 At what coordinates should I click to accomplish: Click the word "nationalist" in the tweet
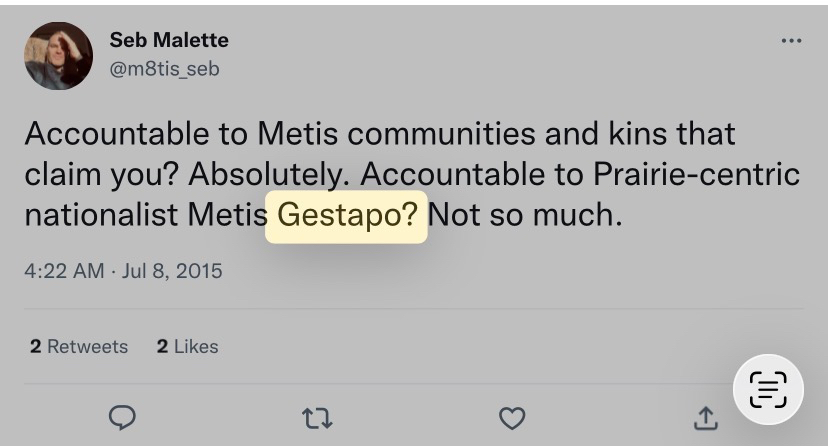tap(101, 216)
